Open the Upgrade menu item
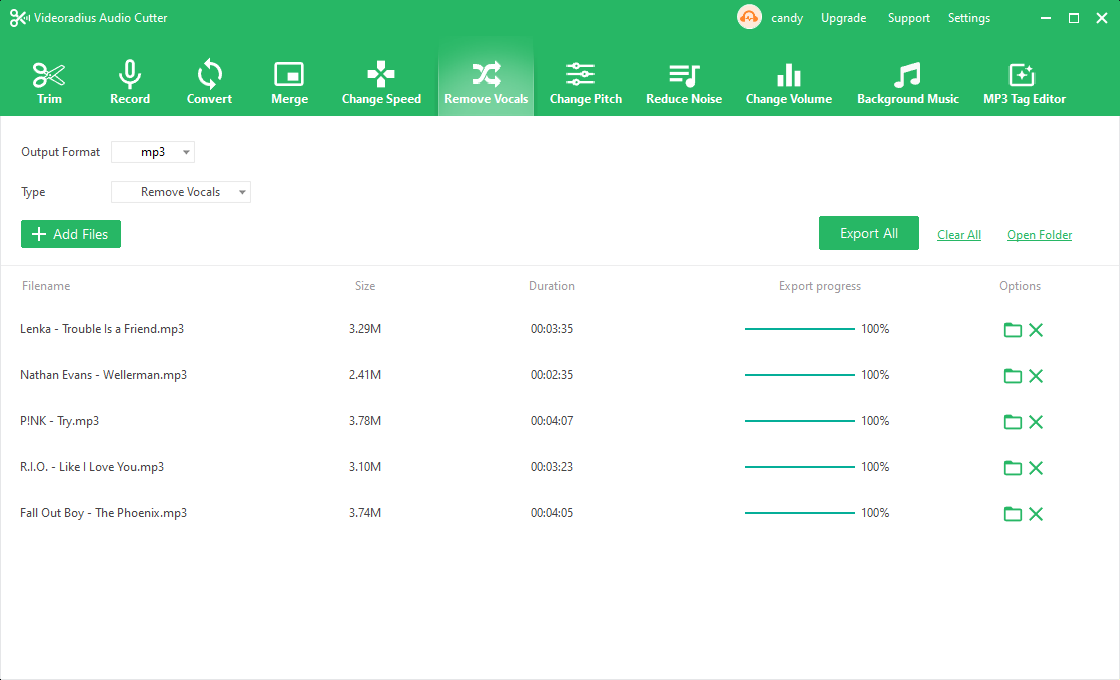 click(844, 18)
